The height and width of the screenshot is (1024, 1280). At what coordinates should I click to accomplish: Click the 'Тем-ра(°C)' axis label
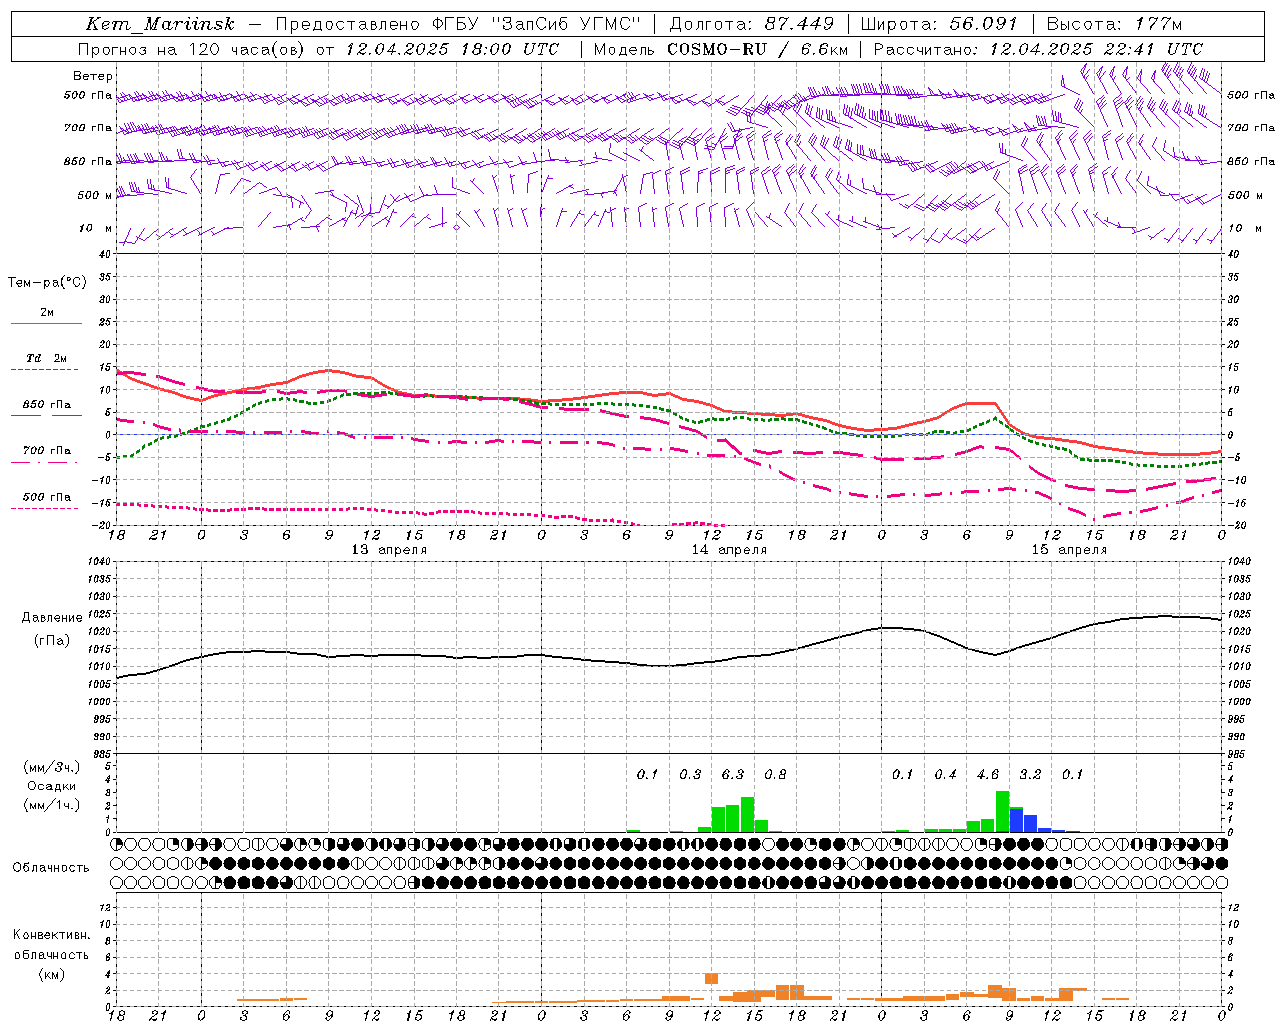point(47,283)
